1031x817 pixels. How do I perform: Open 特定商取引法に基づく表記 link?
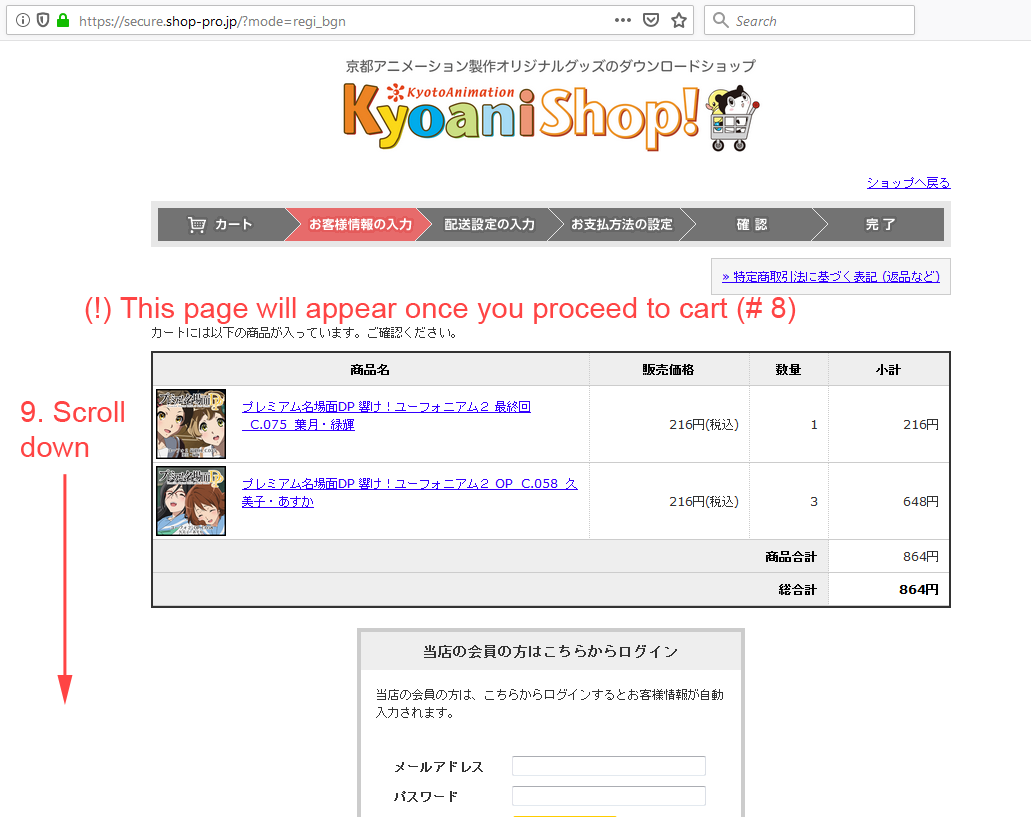click(830, 277)
